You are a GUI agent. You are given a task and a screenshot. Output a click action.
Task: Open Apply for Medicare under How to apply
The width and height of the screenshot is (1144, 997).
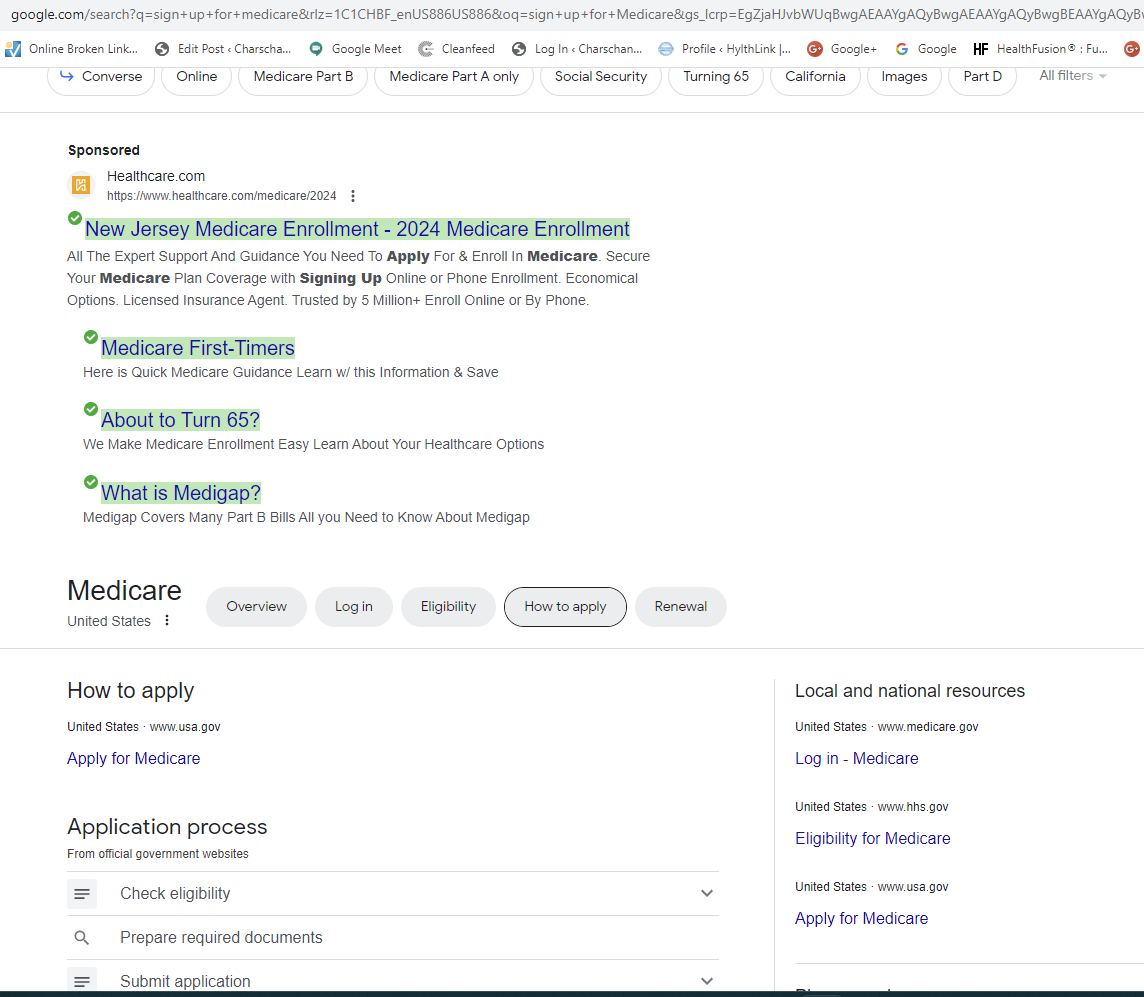(134, 759)
